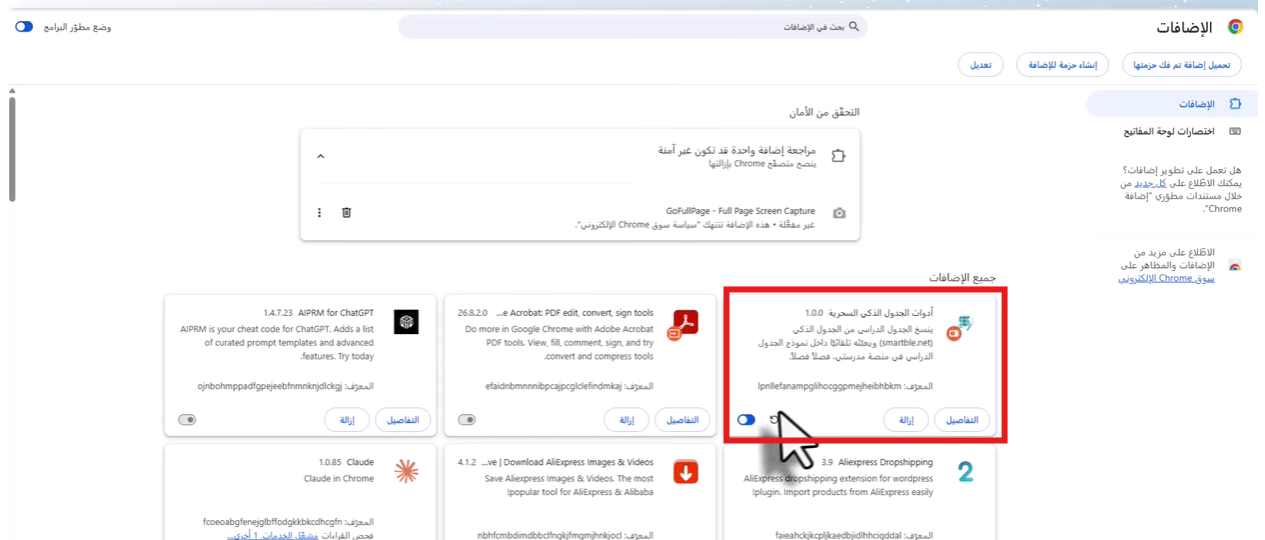The image size is (1265, 540).
Task: Disable the أدوات الجدول الذكي extension toggle
Action: click(x=746, y=420)
